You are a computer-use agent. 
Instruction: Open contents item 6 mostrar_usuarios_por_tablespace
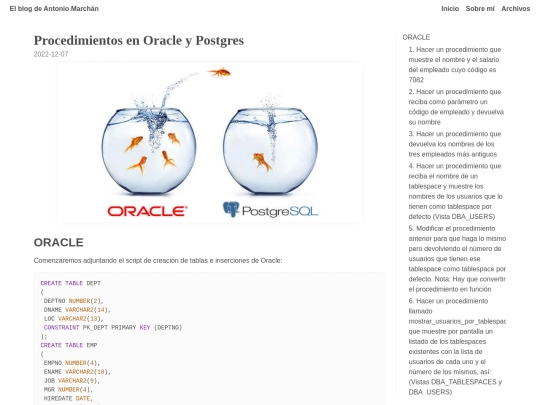click(x=457, y=346)
